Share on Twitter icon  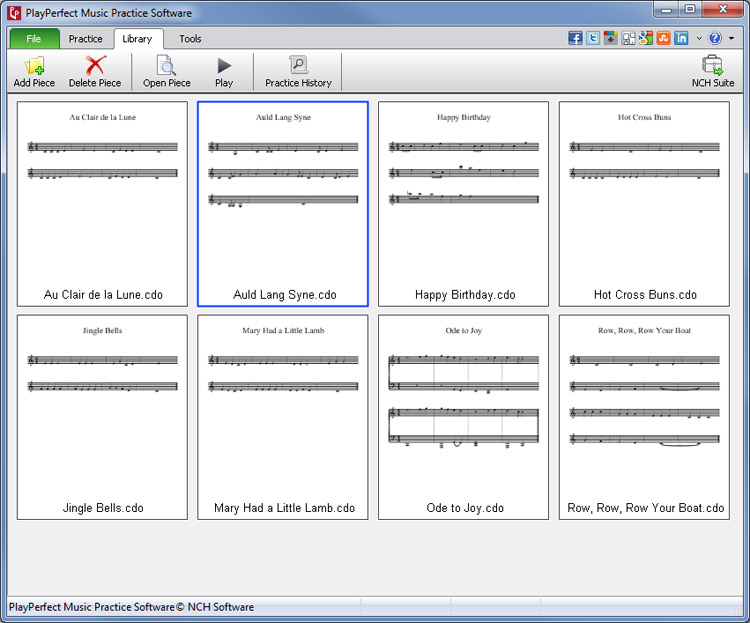pyautogui.click(x=593, y=38)
